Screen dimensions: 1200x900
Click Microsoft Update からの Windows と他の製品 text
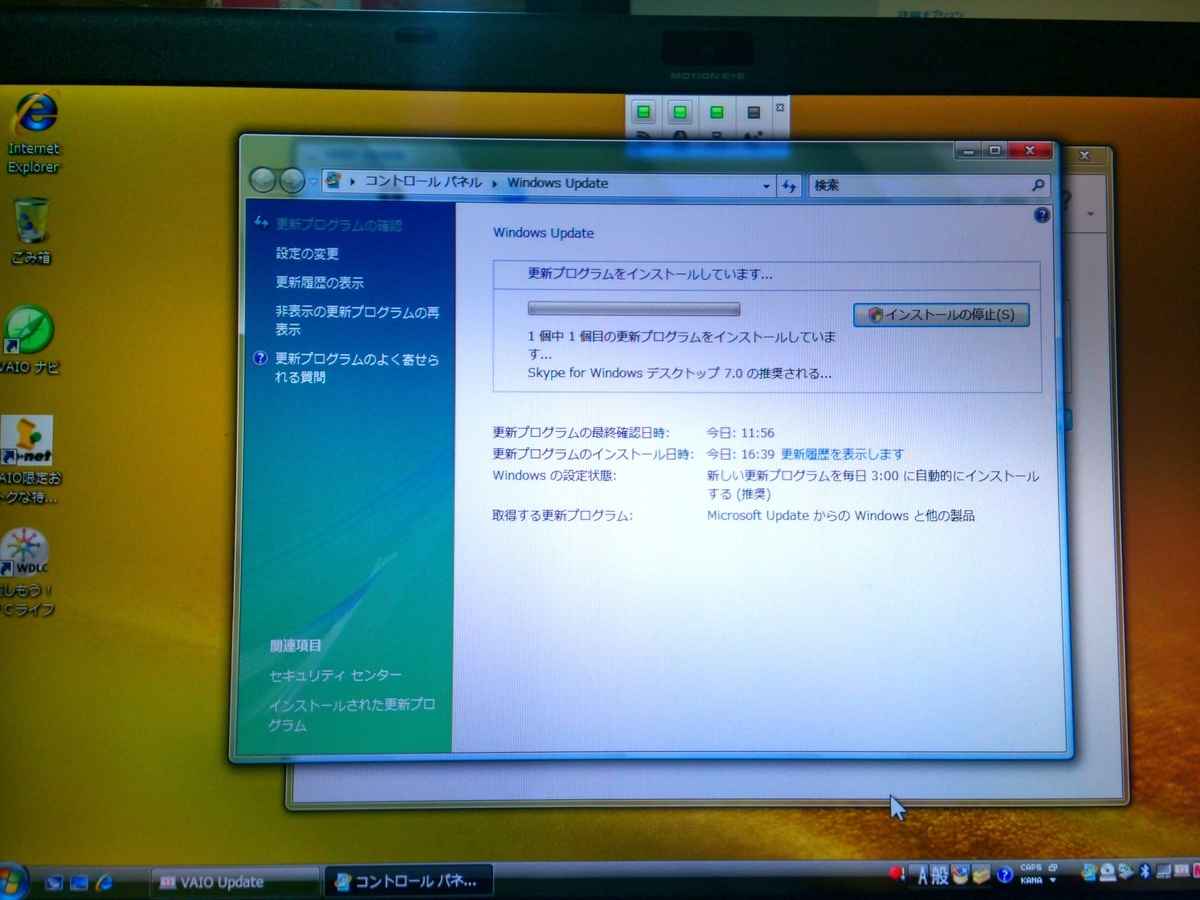840,516
